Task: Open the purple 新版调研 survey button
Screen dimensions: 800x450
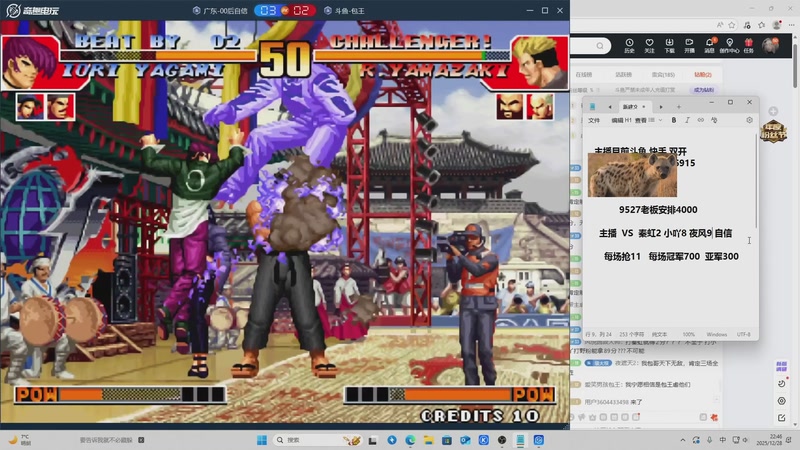Action: 782,366
